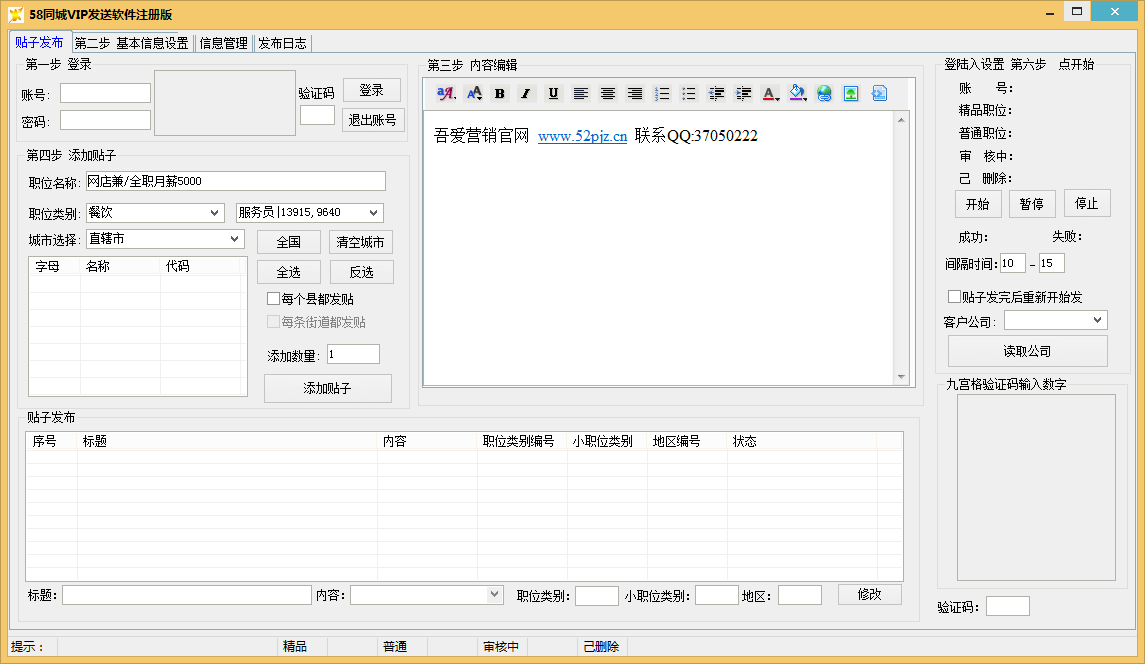Enable 每个县都发贴 checkbox
Image resolution: width=1145 pixels, height=664 pixels.
274,299
